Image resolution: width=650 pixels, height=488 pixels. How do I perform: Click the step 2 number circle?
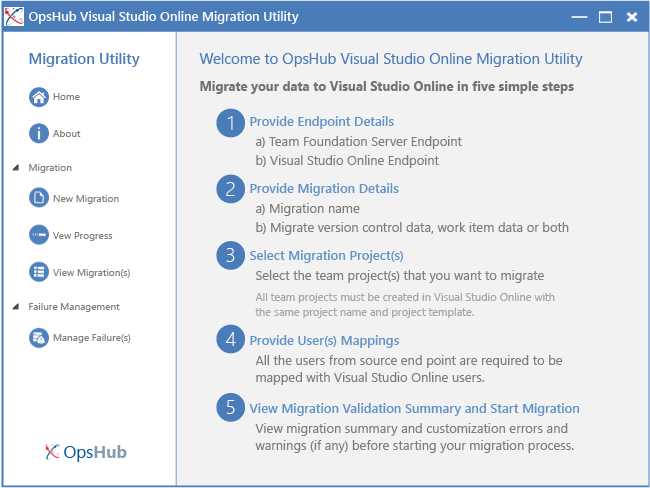click(230, 189)
